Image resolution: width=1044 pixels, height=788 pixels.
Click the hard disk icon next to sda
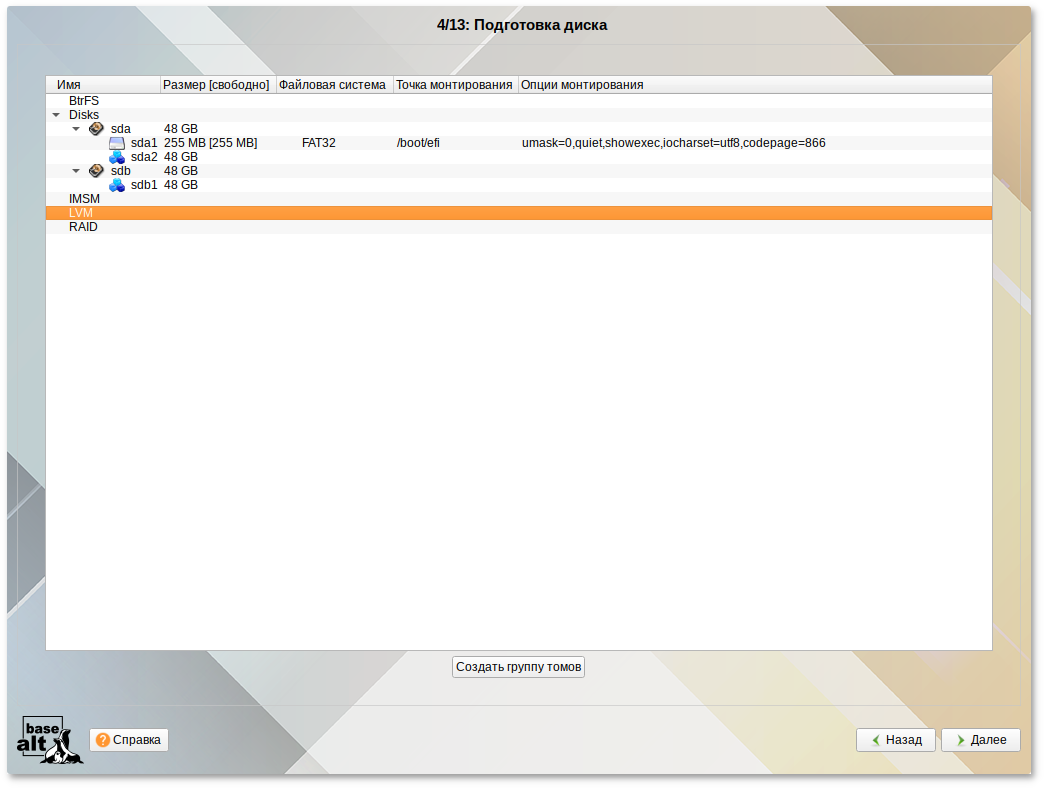tap(97, 128)
